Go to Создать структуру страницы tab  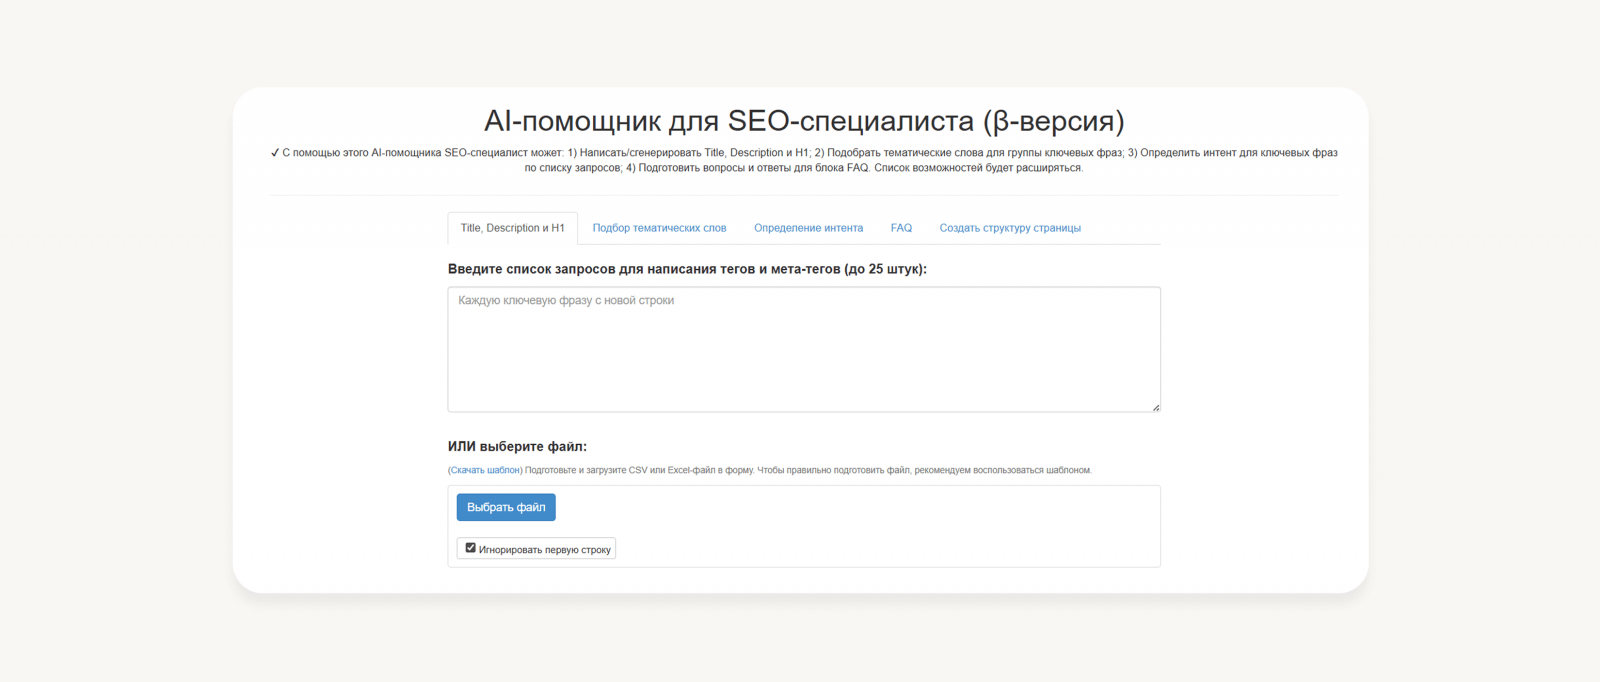[x=1010, y=228]
